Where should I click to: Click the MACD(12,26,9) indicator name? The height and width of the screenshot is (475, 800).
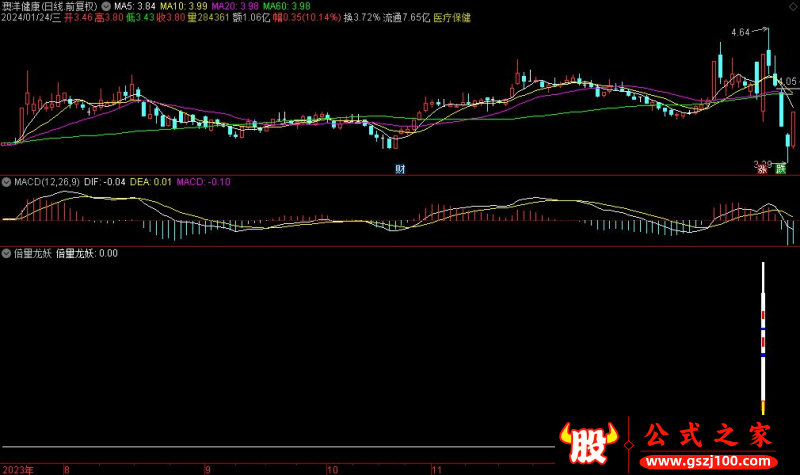[47, 182]
